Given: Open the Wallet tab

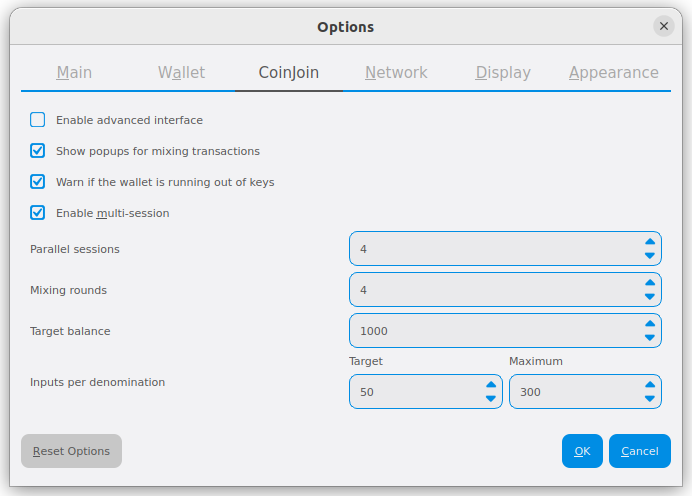Looking at the screenshot, I should (x=181, y=73).
